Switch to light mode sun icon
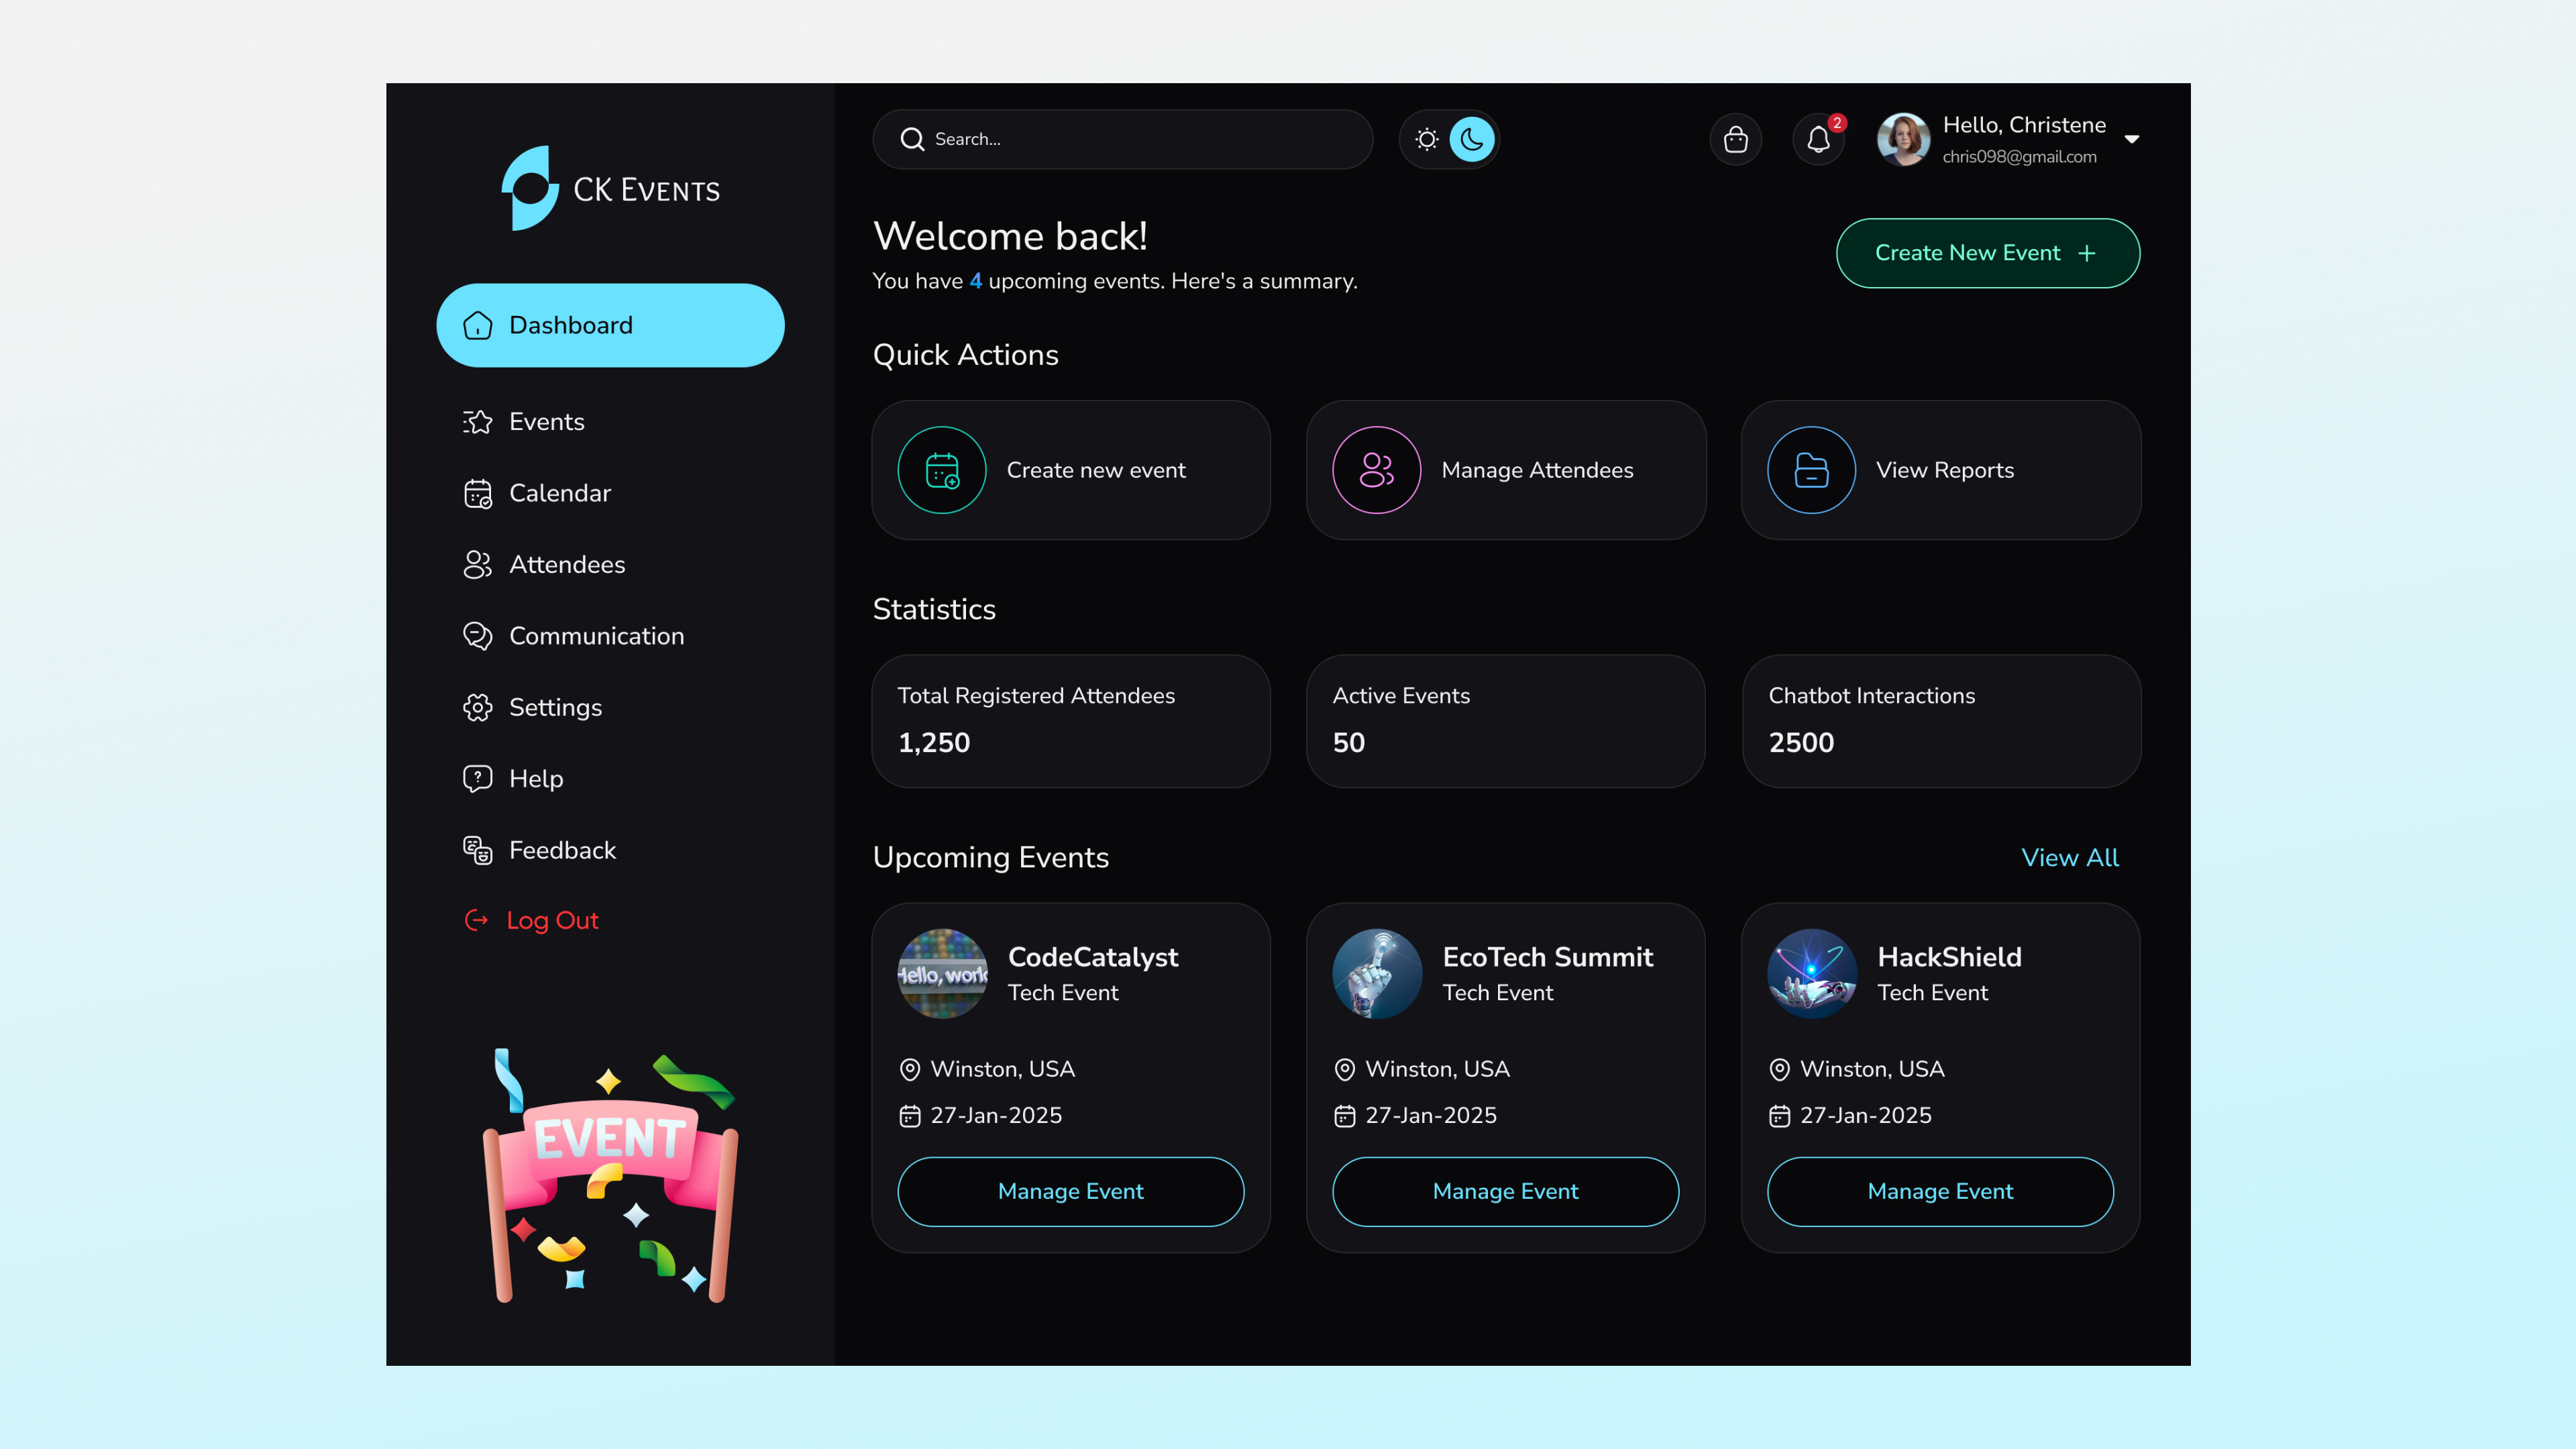 1427,139
